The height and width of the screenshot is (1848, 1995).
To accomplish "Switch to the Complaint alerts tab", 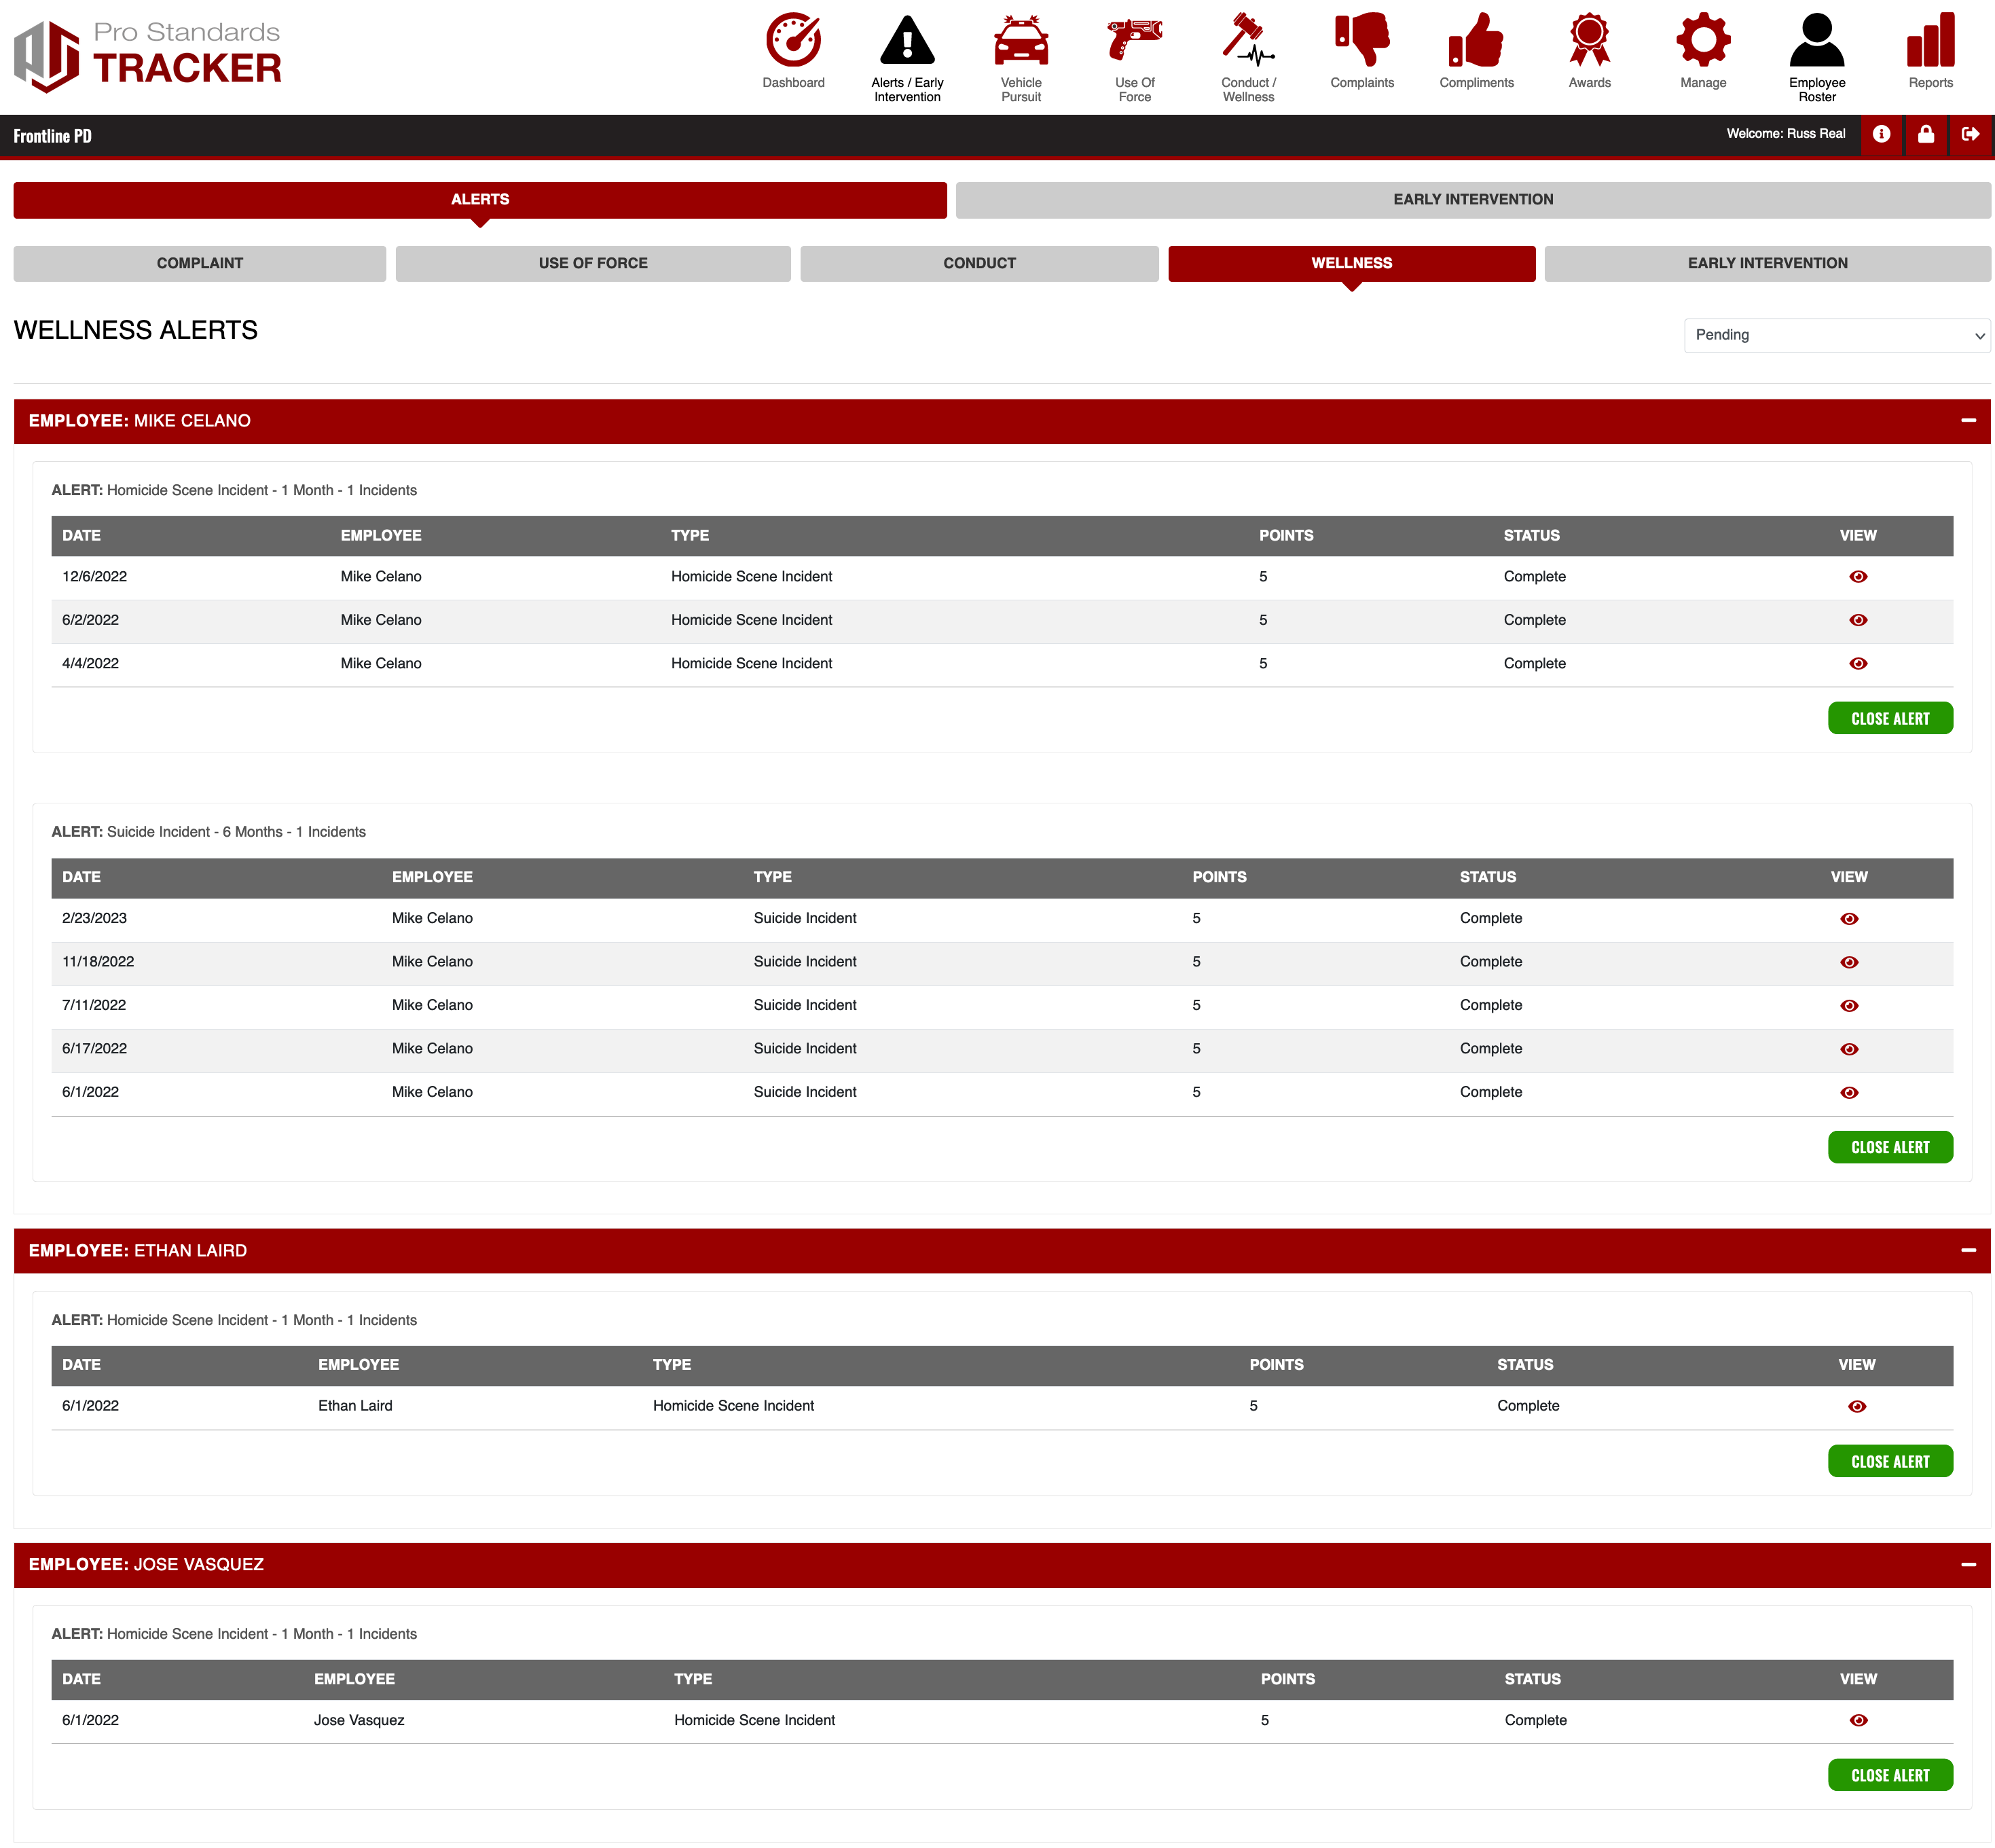I will 199,264.
